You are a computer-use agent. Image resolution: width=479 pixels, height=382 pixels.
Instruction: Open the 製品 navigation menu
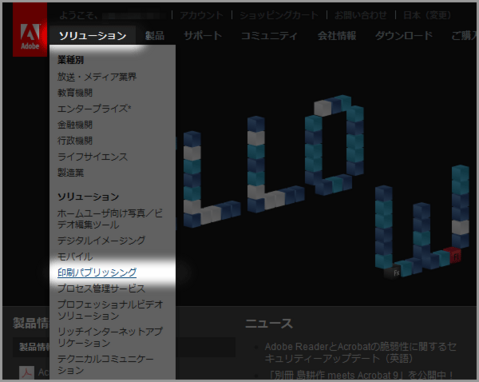click(x=155, y=36)
